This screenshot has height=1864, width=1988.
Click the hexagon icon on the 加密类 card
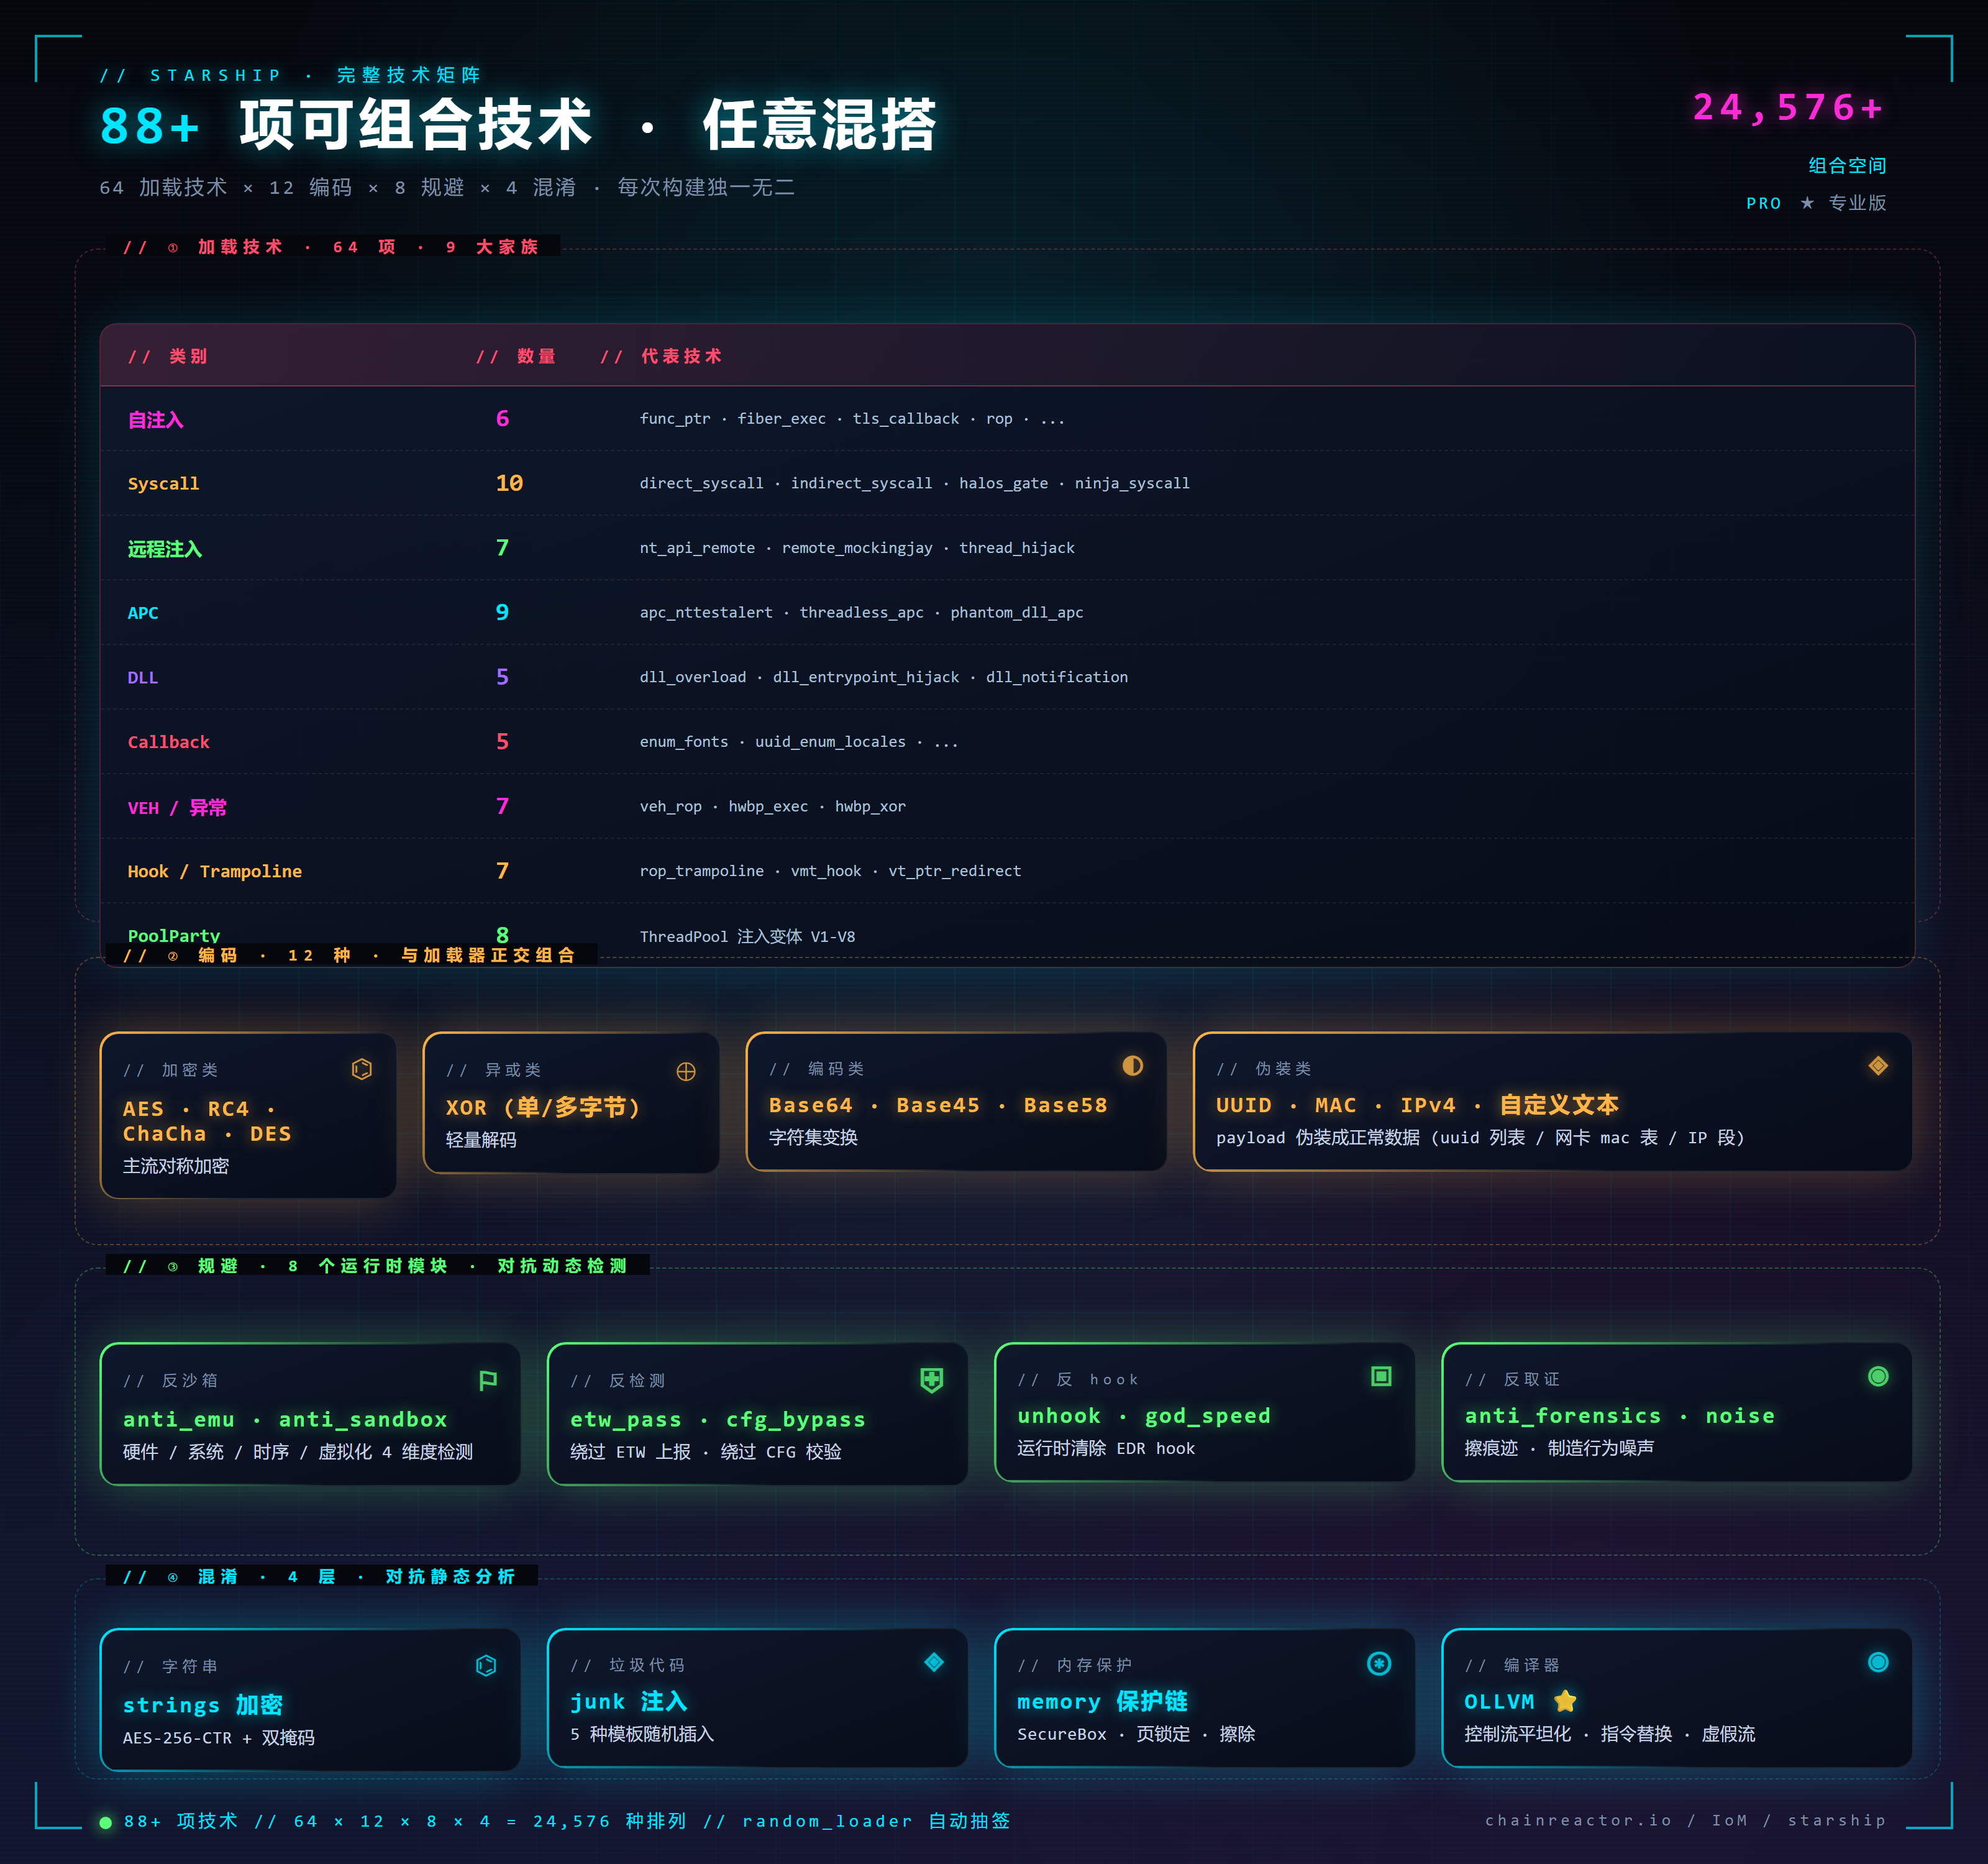coord(362,1068)
